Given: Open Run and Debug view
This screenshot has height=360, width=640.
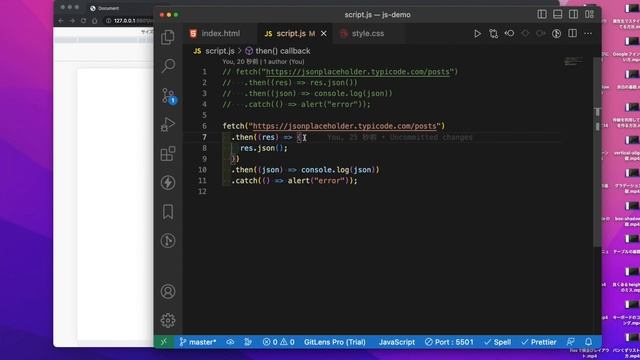Looking at the screenshot, I should point(168,124).
